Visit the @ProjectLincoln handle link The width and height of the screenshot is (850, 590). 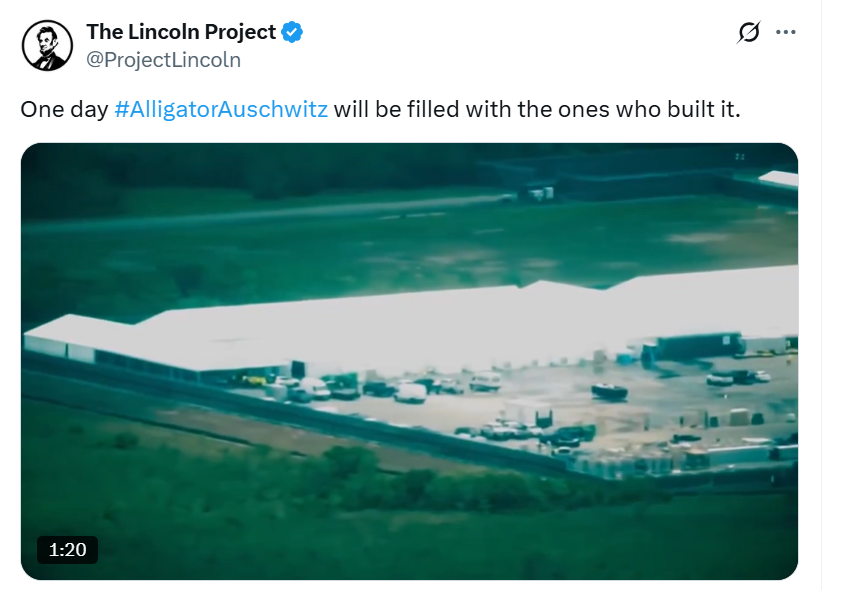163,60
